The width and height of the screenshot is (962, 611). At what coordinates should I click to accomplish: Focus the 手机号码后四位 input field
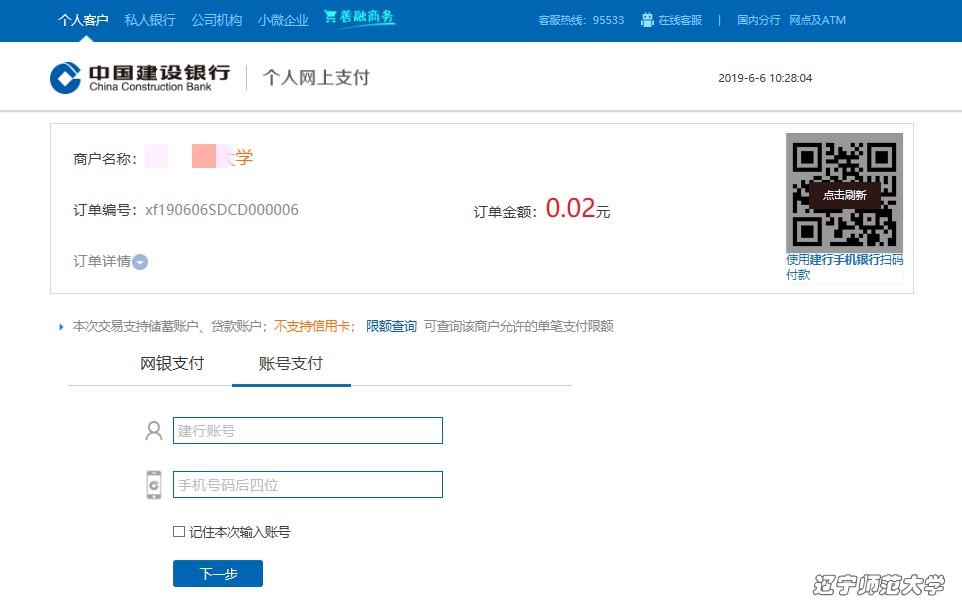click(x=307, y=485)
